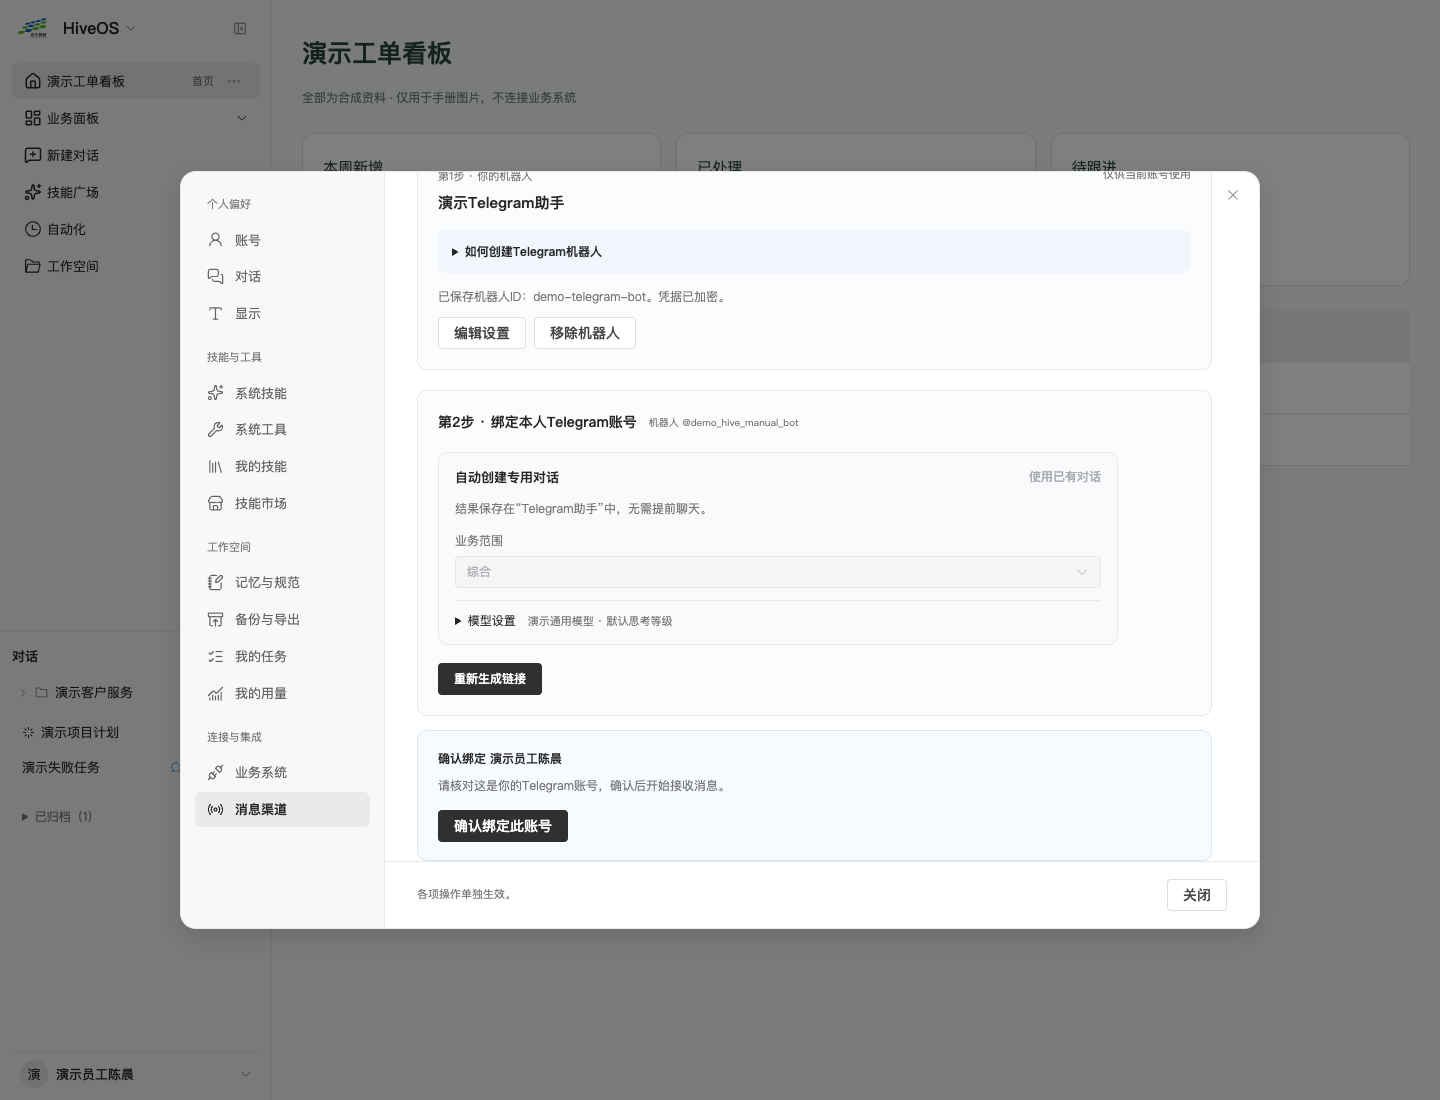Open 技能广场 in main sidebar
The image size is (1440, 1100).
coord(136,192)
